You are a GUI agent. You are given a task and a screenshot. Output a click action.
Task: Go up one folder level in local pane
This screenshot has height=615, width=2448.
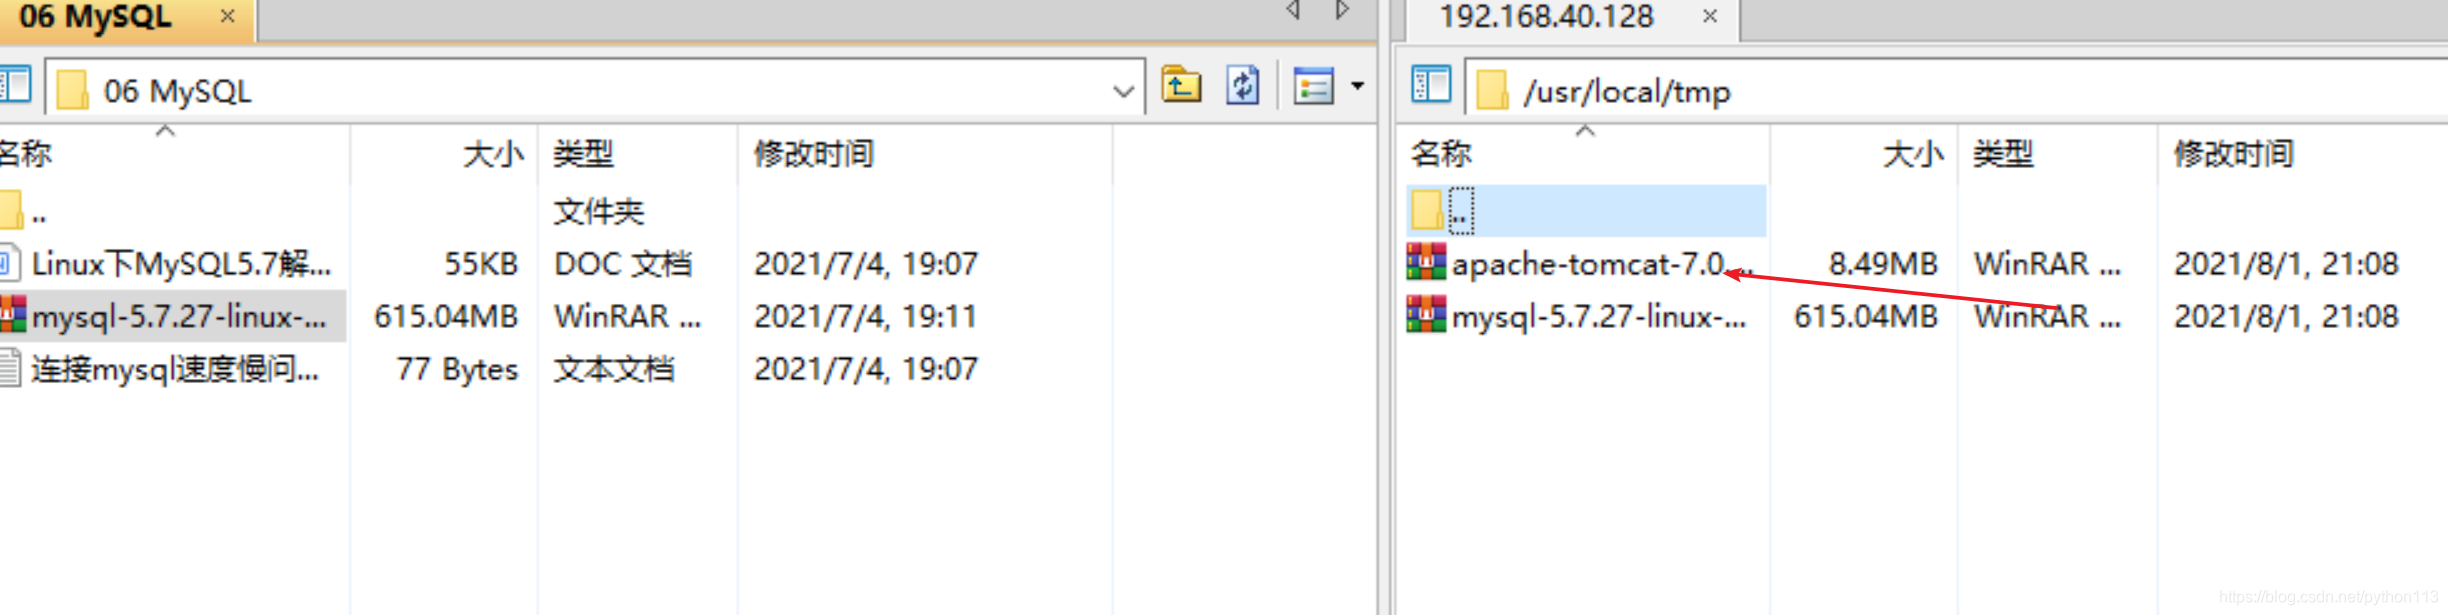[x=1181, y=86]
